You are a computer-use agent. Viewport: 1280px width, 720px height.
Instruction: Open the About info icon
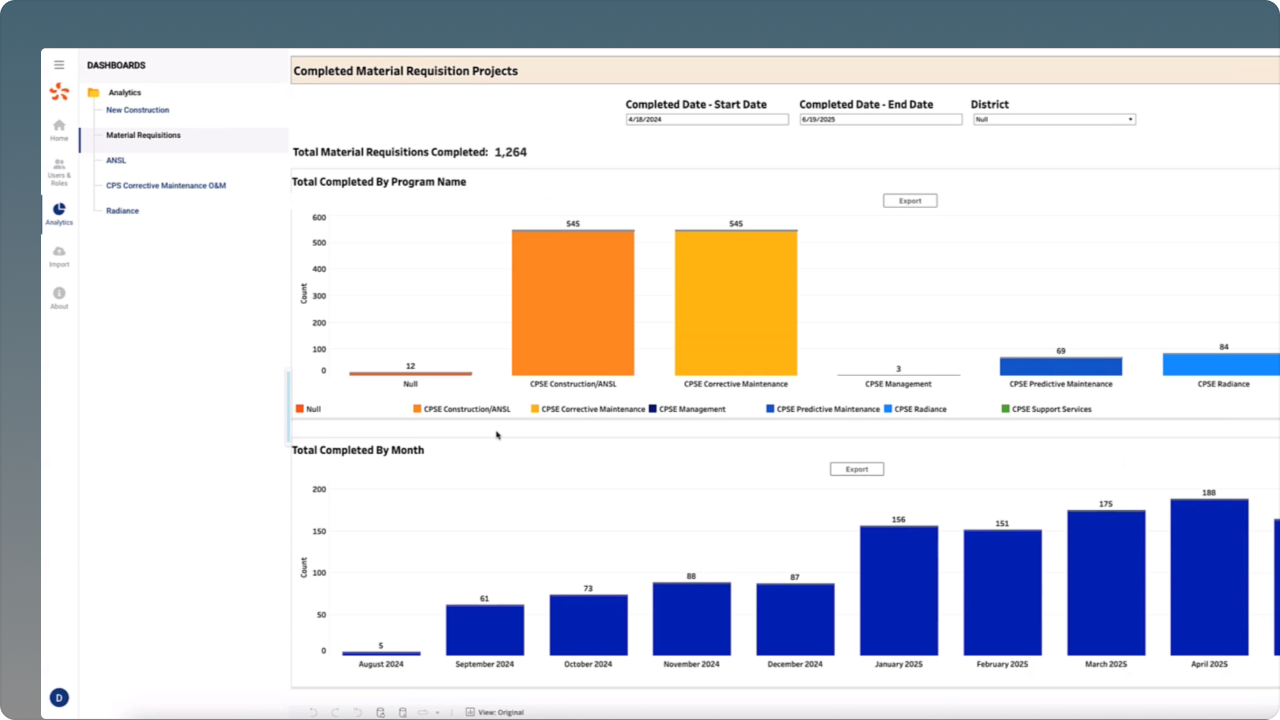pos(59,298)
